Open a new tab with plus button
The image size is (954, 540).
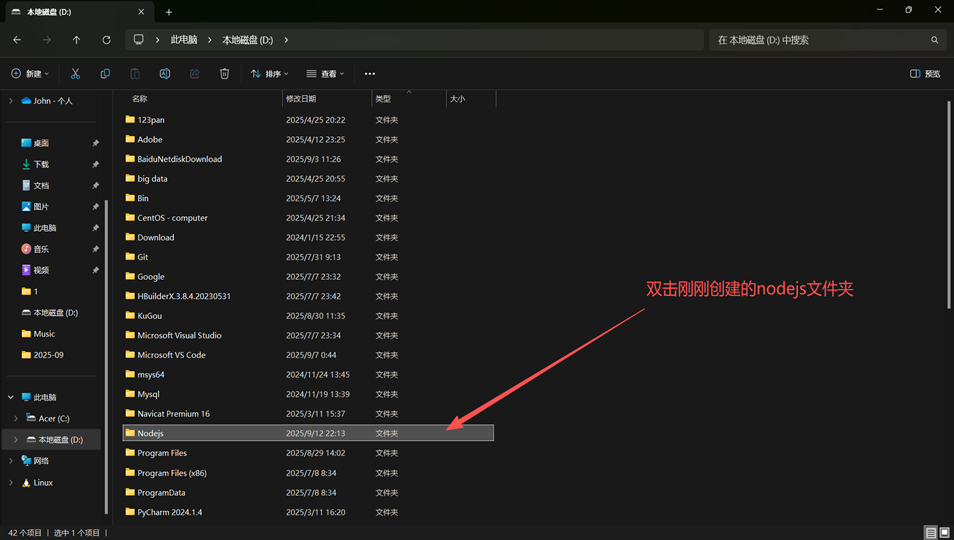click(x=169, y=12)
